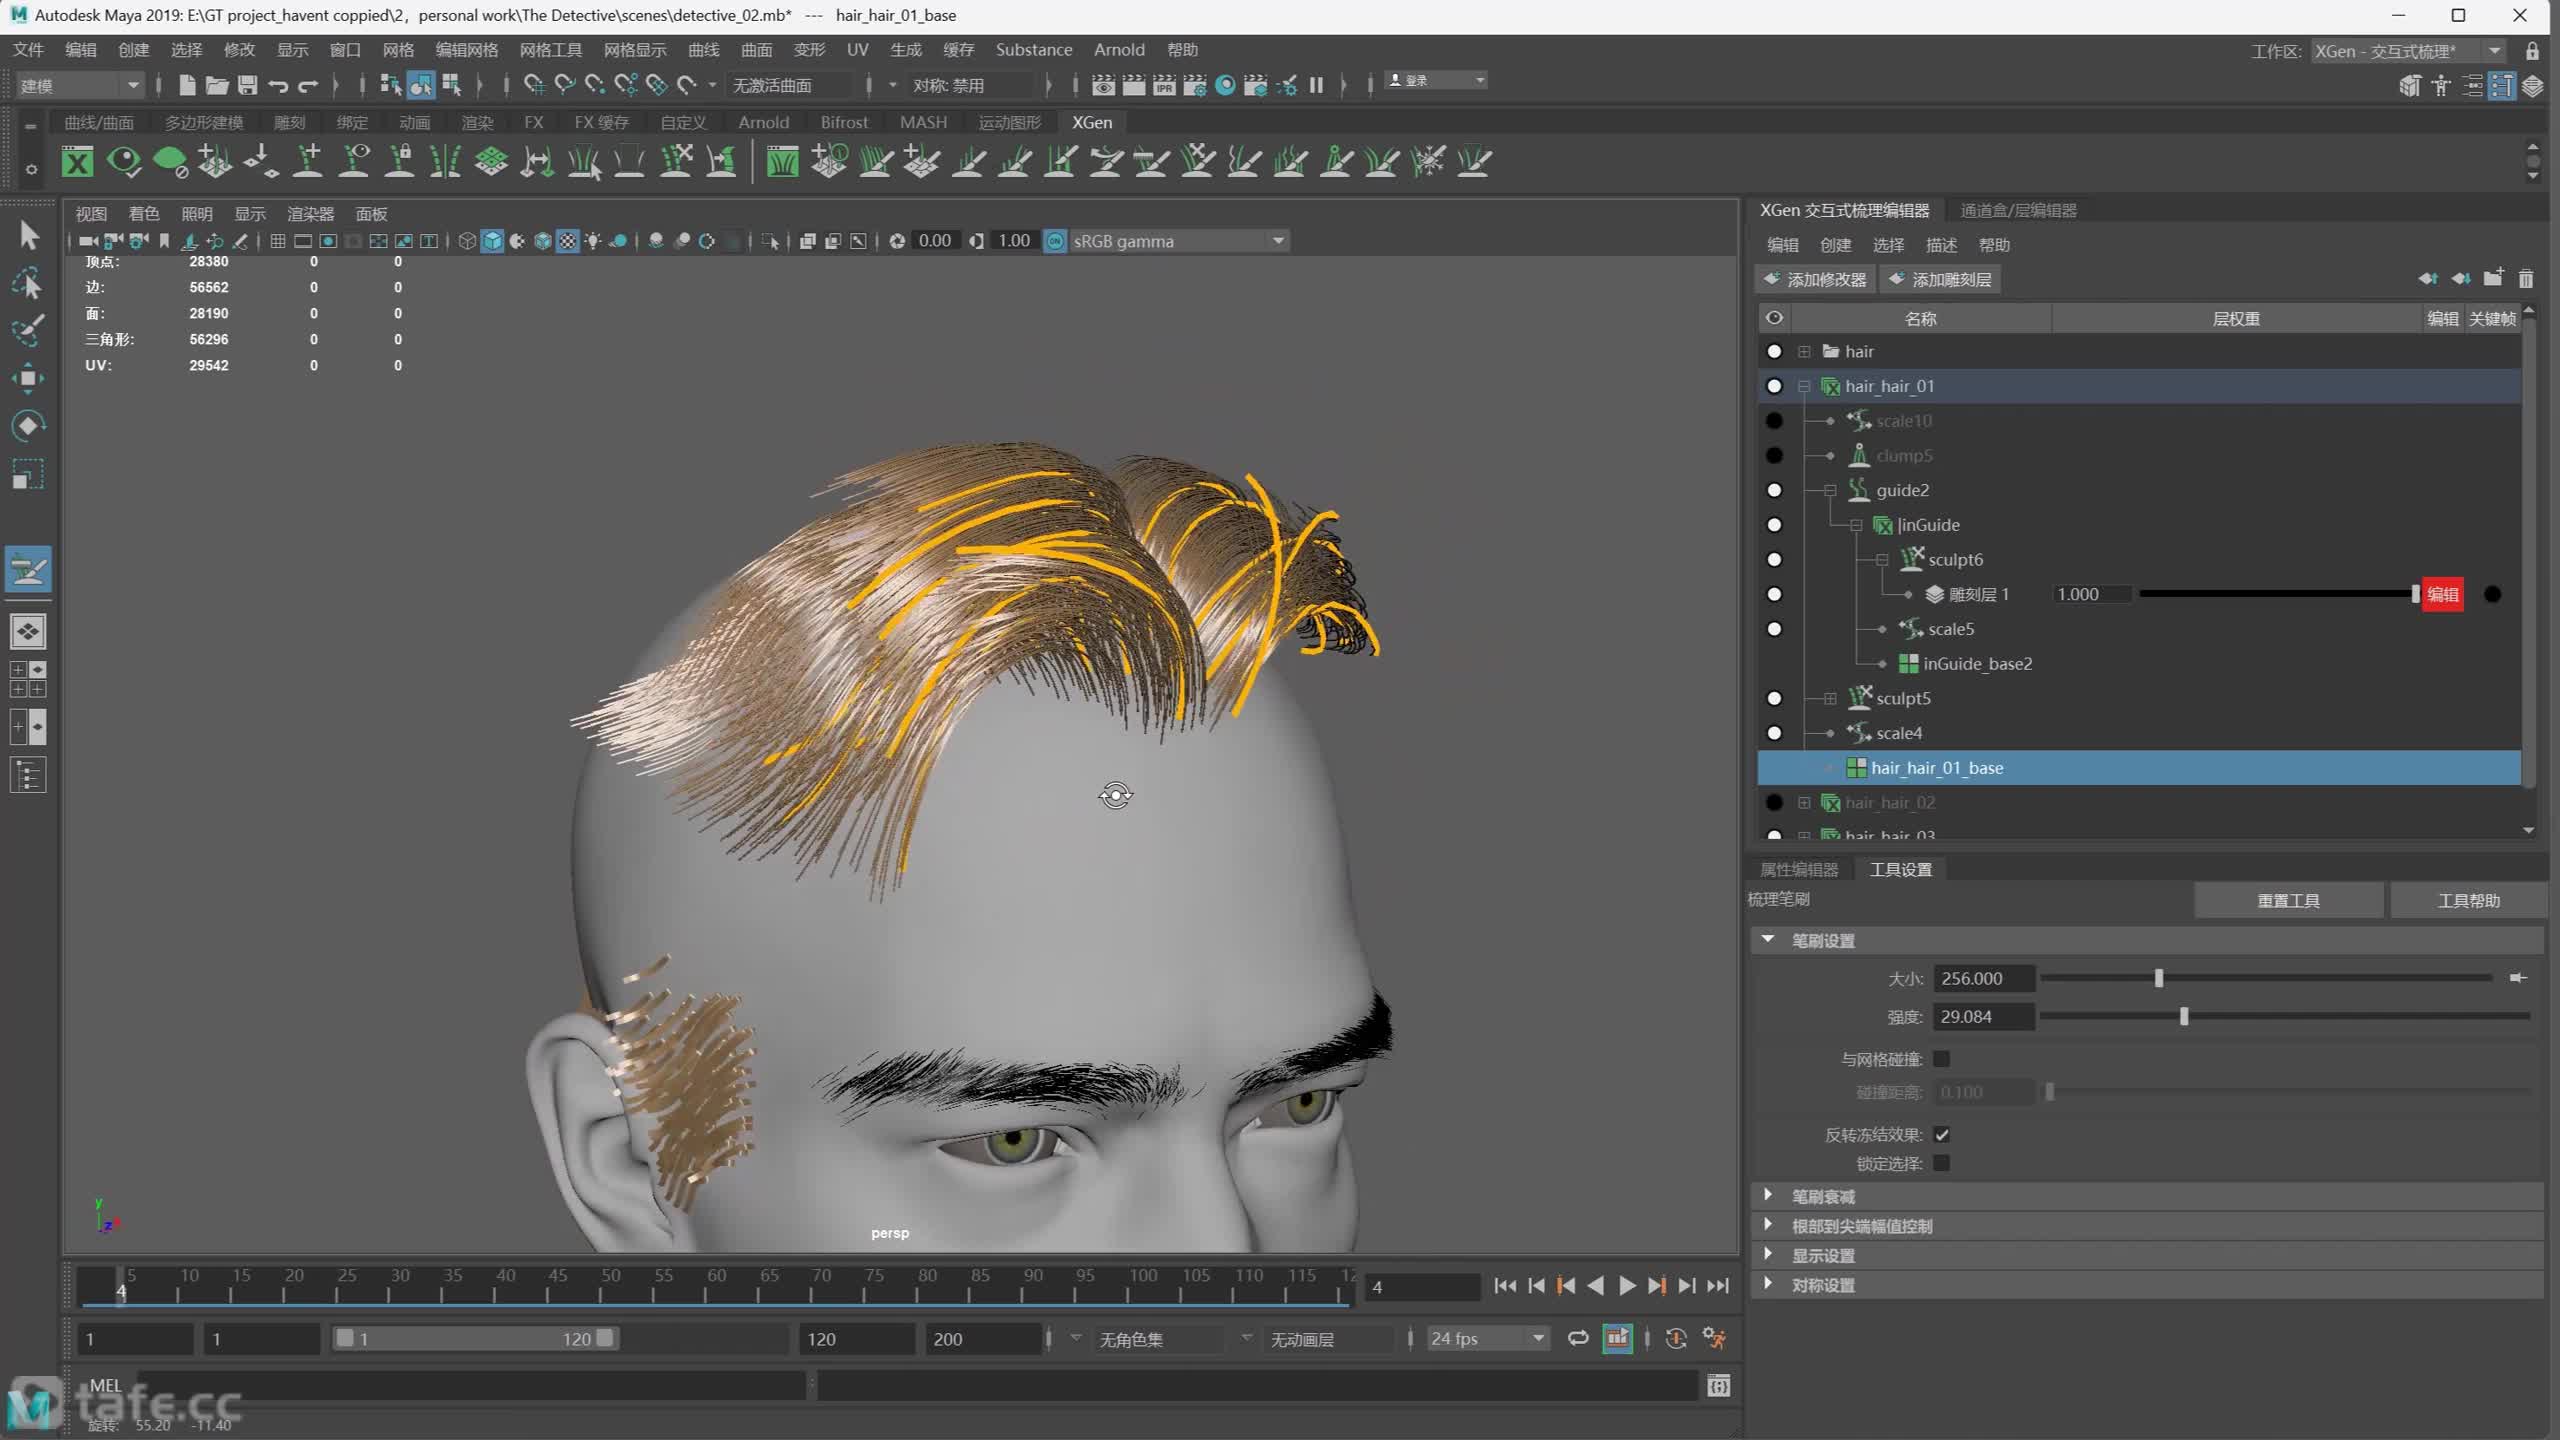Open the 建模 menu set dropdown

80,85
